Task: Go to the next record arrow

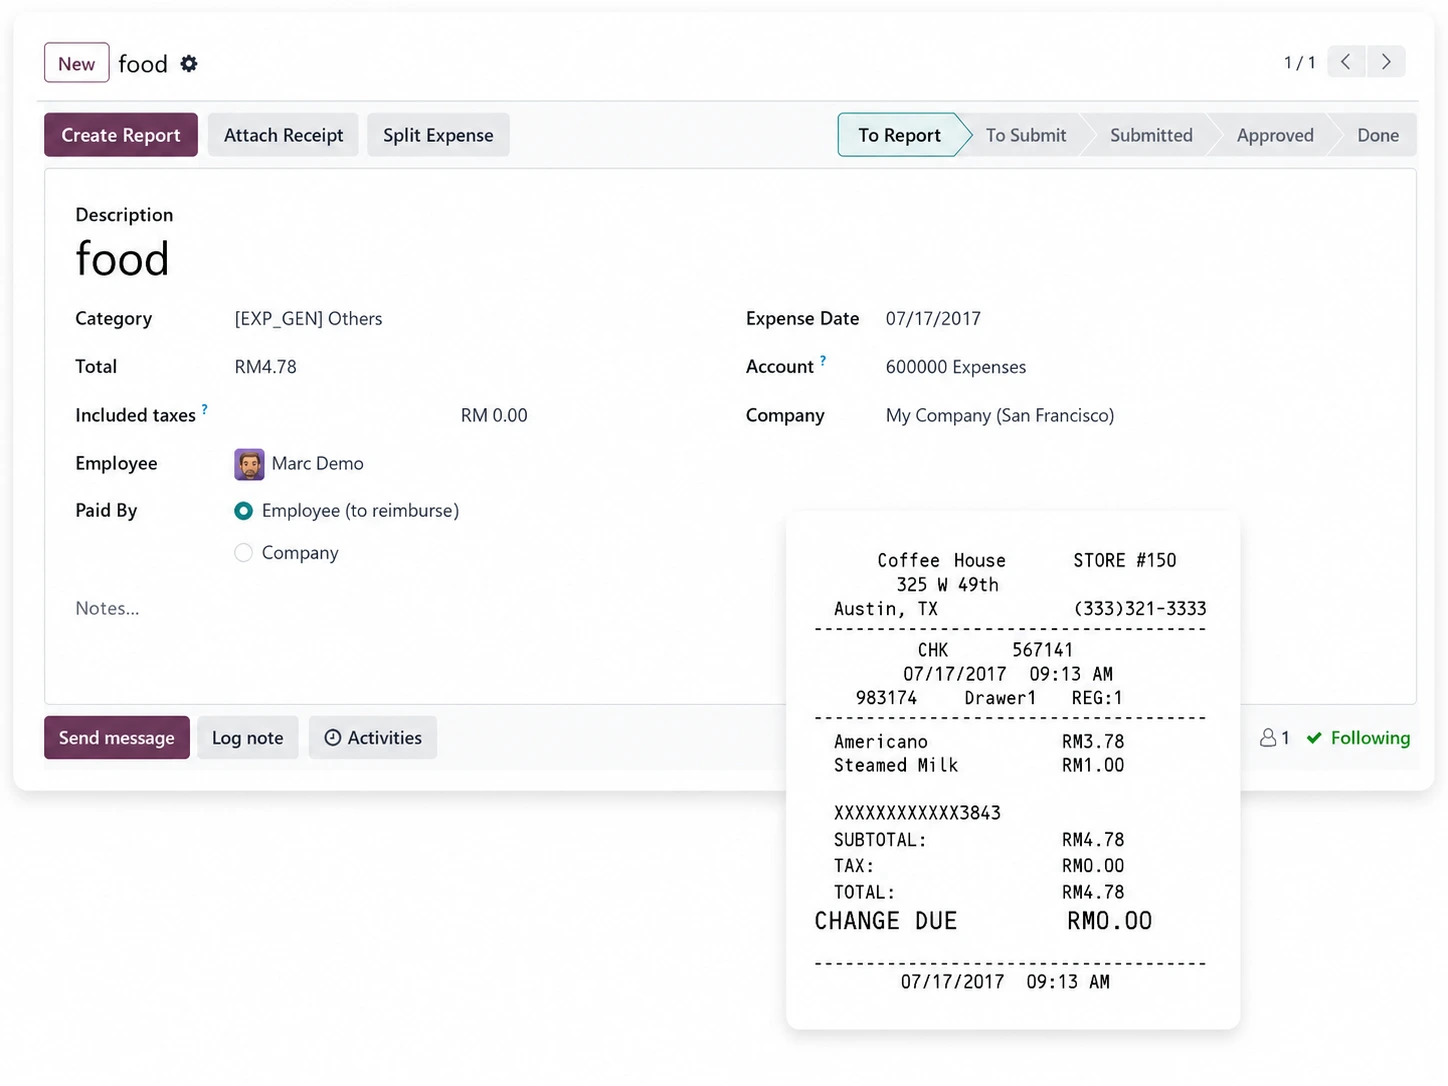Action: click(x=1386, y=62)
